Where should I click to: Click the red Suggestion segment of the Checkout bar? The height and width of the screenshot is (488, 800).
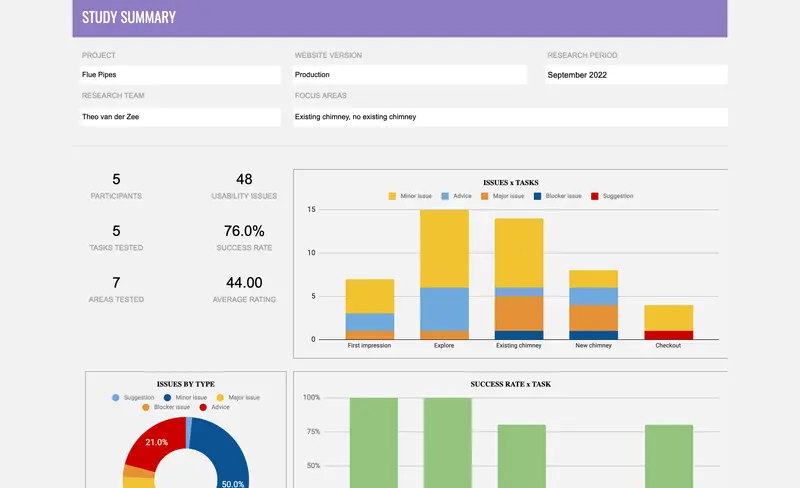point(669,335)
